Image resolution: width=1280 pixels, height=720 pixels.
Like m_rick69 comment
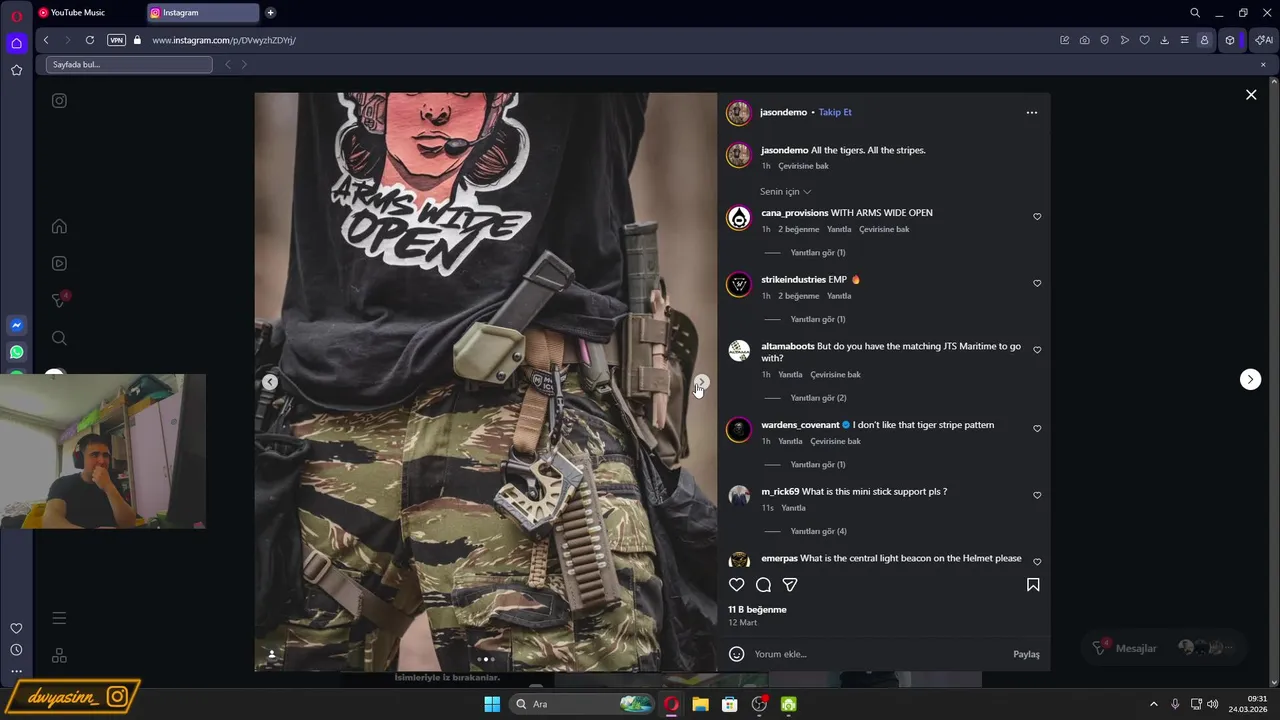click(1037, 495)
